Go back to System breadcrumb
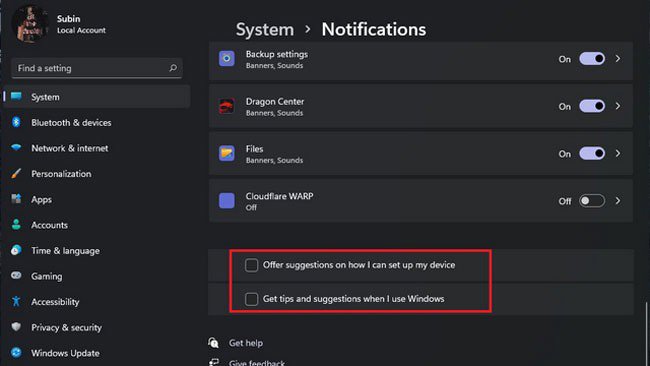The height and width of the screenshot is (366, 650). pyautogui.click(x=265, y=29)
